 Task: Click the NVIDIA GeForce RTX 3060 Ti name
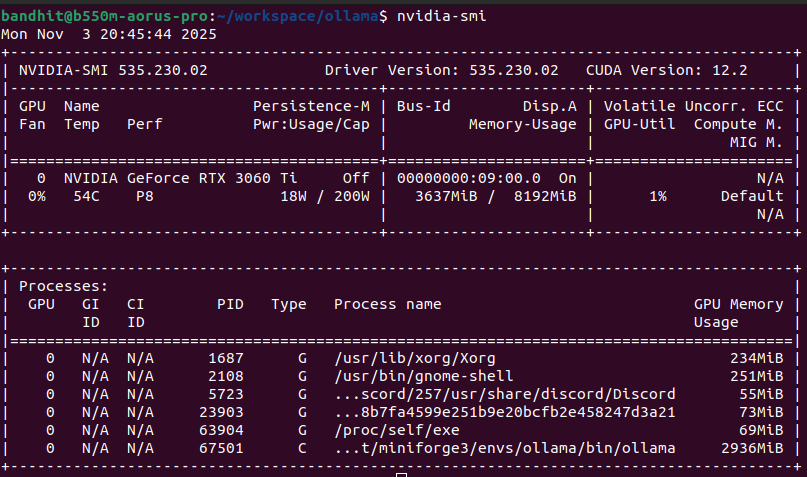172,178
